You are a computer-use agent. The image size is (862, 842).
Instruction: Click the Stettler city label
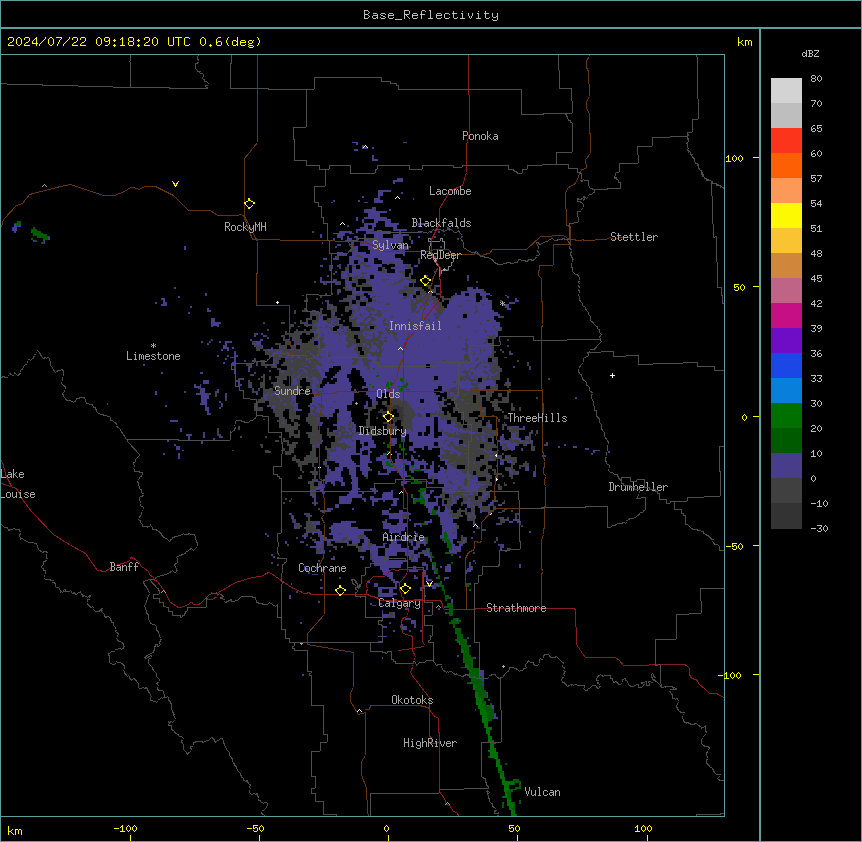pos(634,237)
